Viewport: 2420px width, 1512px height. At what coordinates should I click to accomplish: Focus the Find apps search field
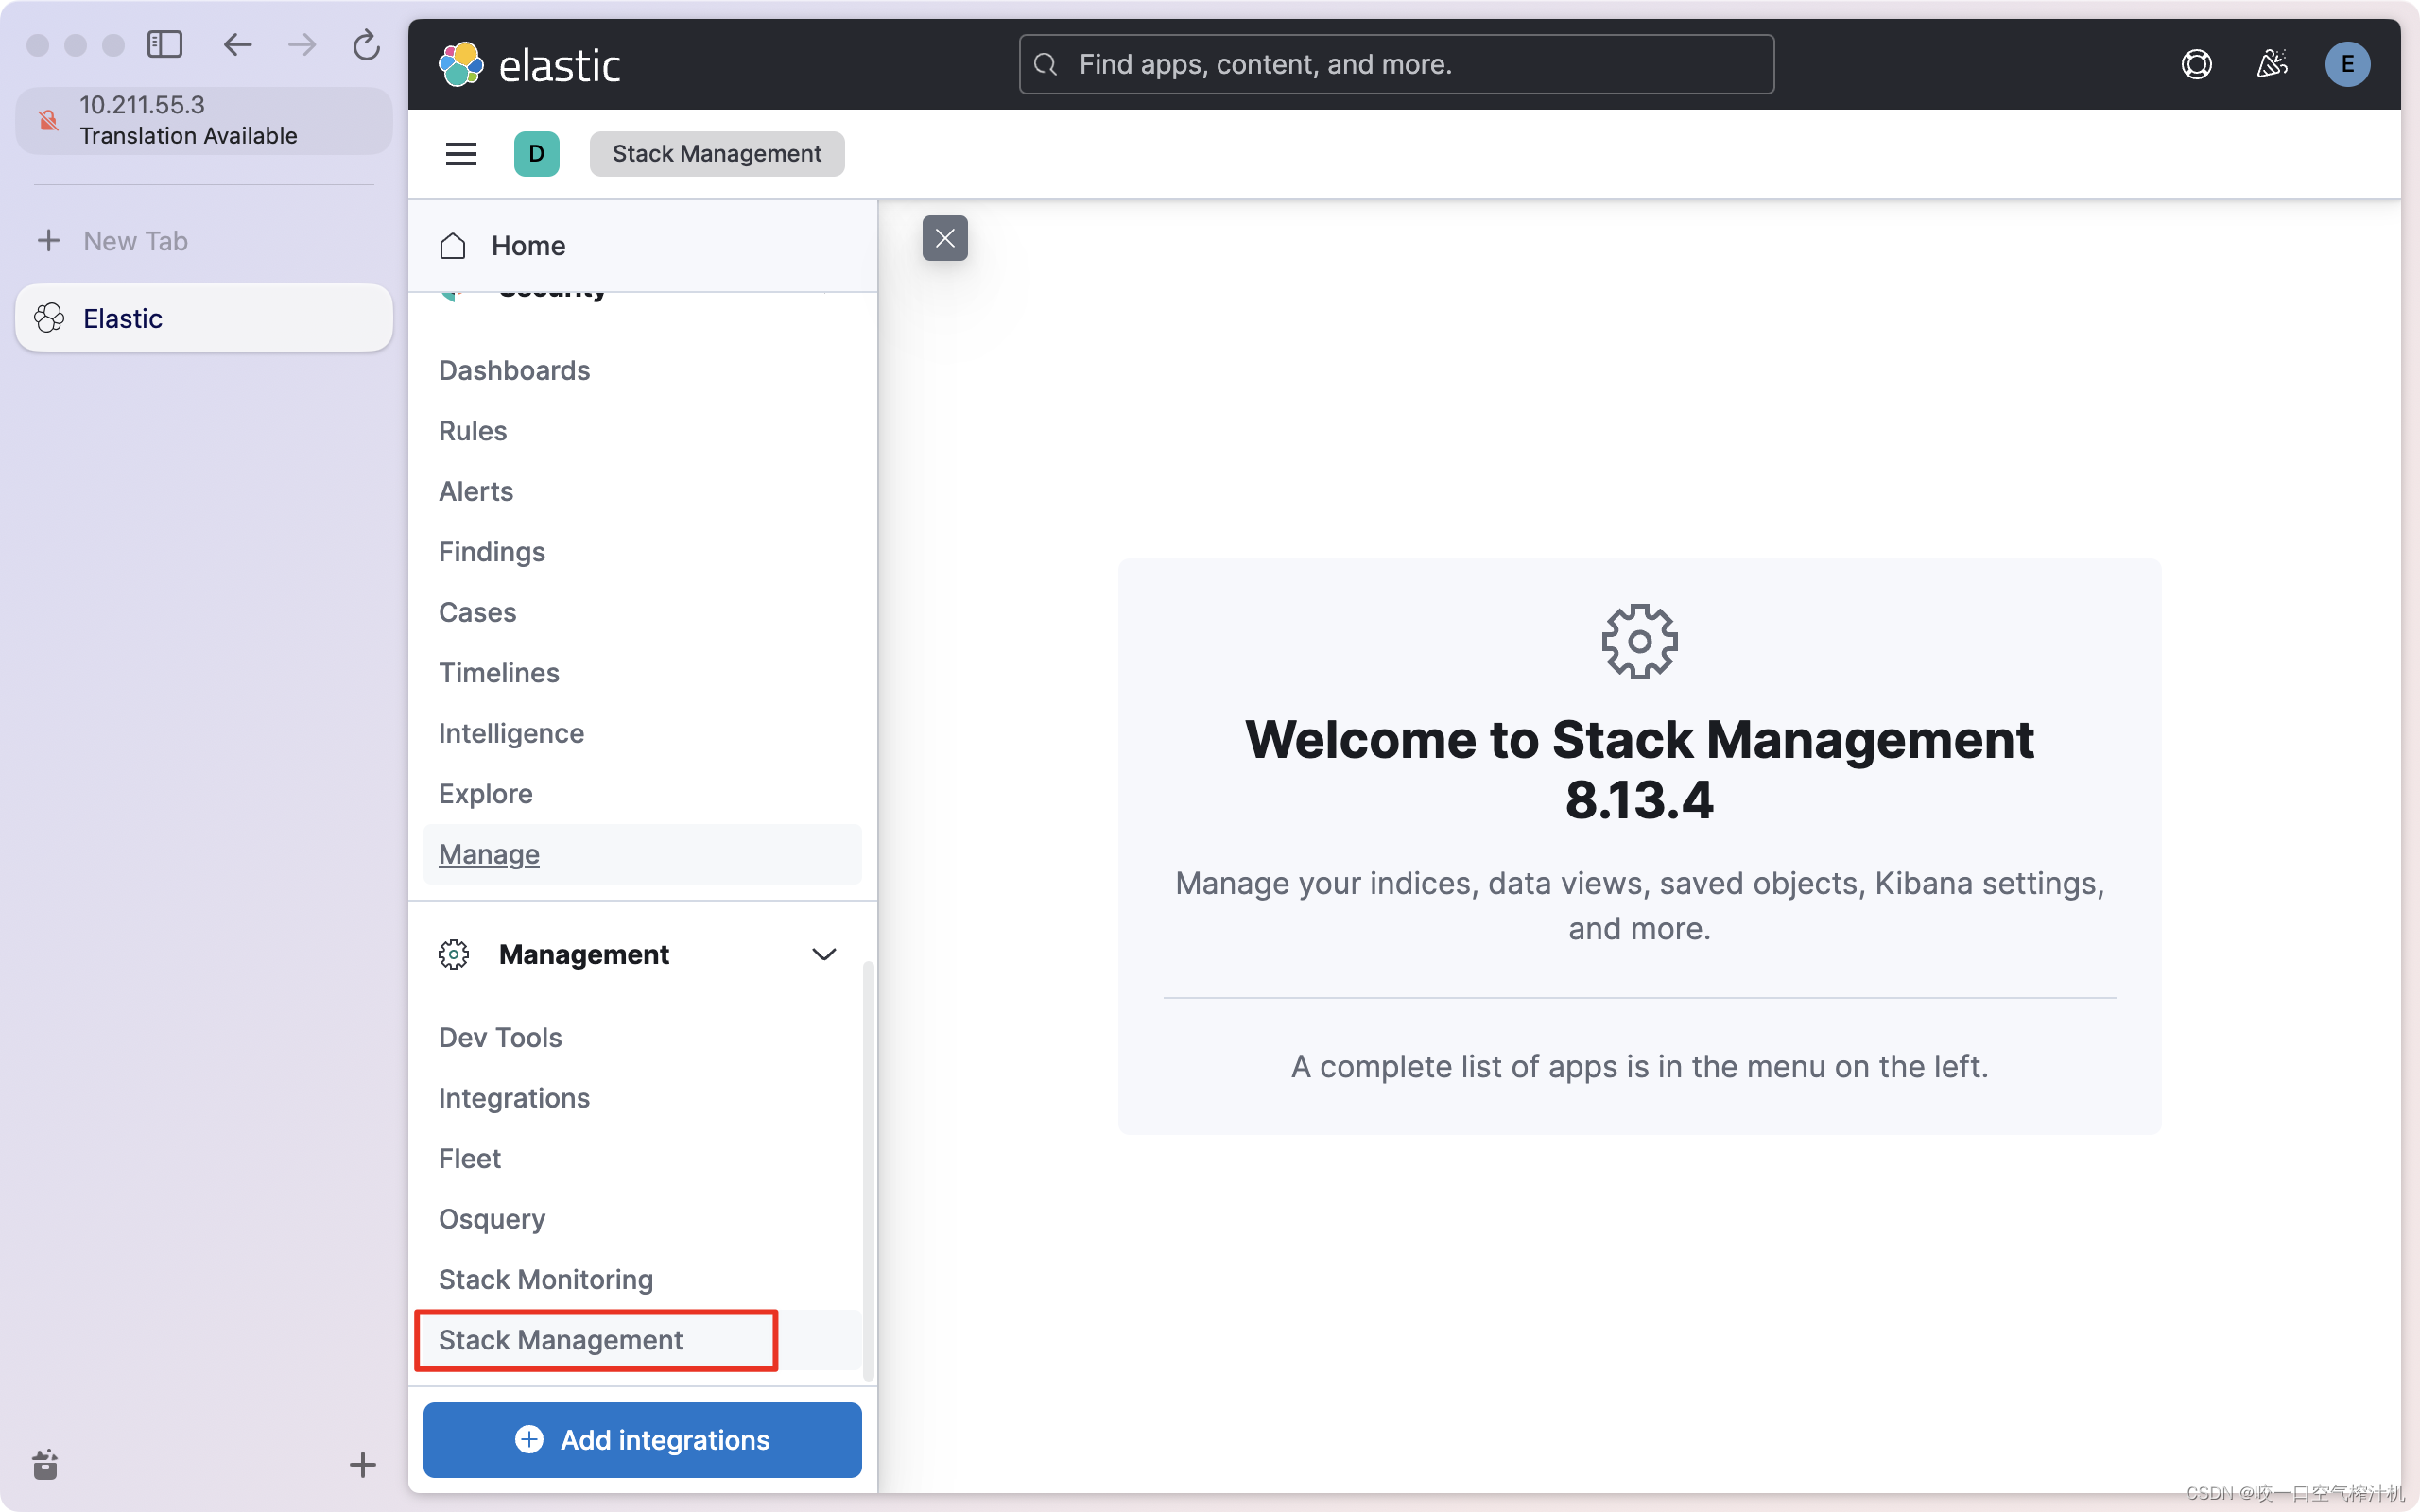point(1394,64)
